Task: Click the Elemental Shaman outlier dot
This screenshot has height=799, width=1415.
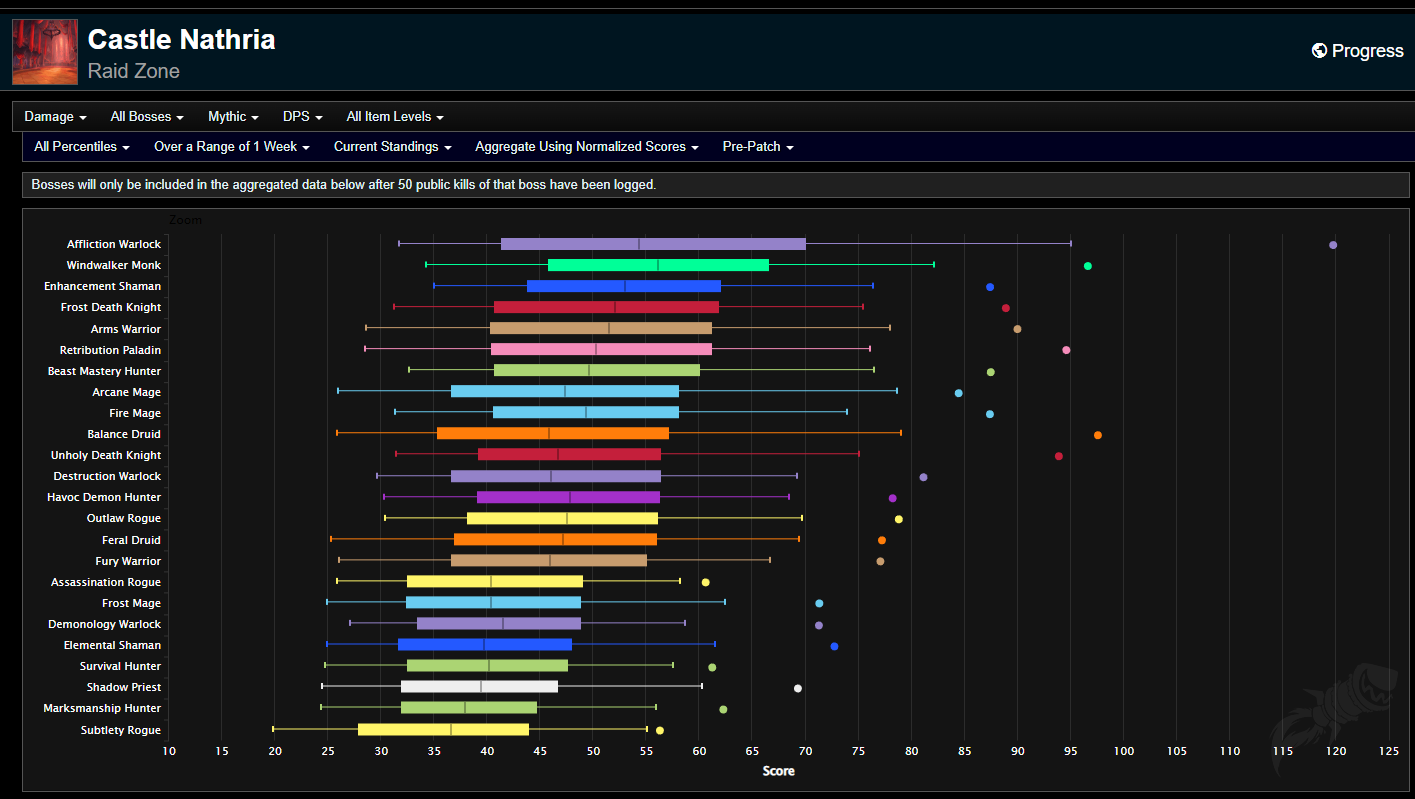Action: (834, 646)
